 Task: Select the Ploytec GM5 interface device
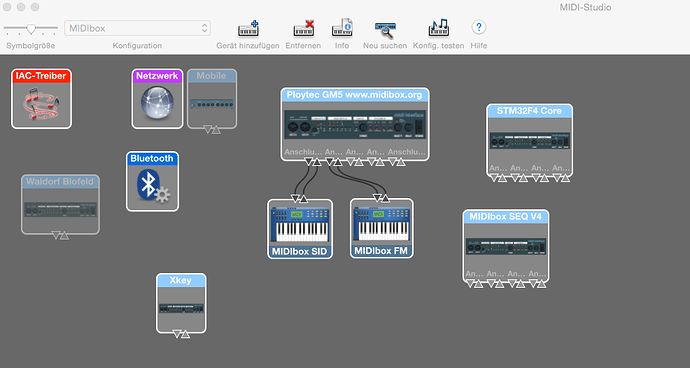coord(355,124)
